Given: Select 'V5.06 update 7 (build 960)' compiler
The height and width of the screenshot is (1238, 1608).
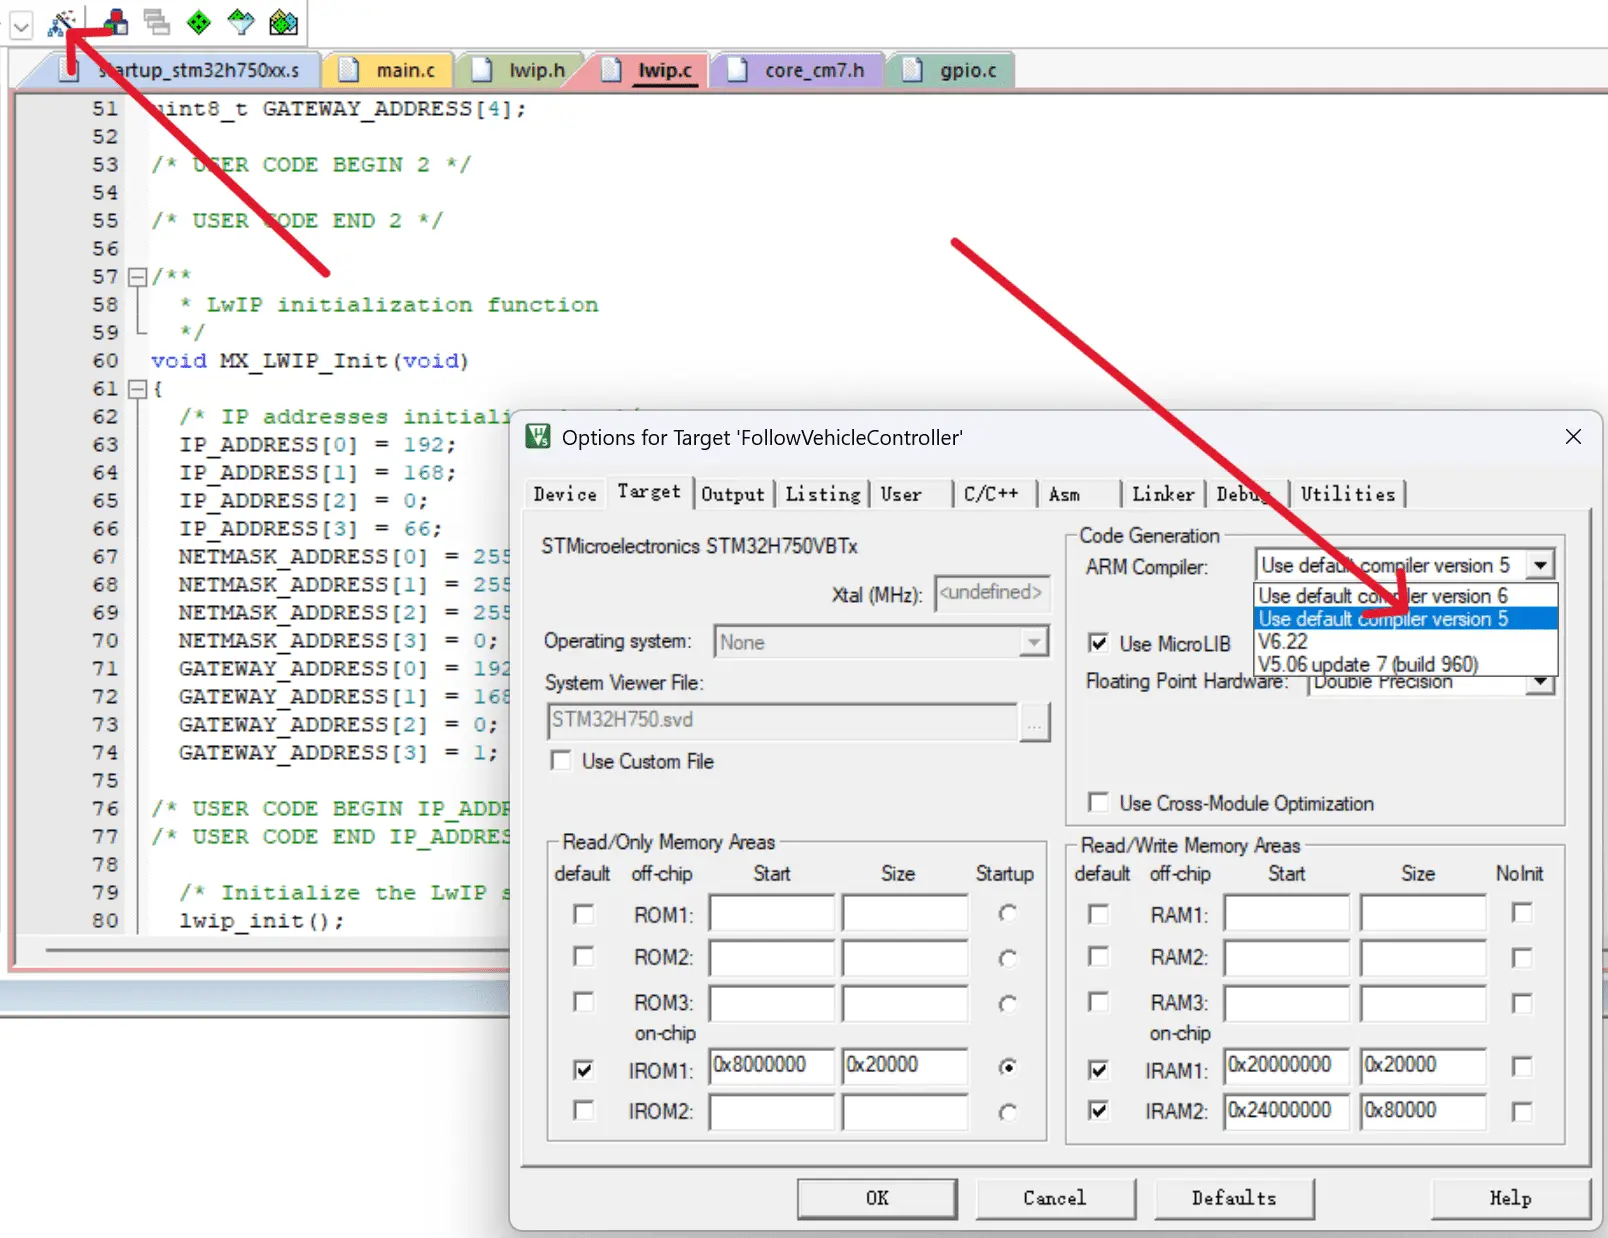Looking at the screenshot, I should pos(1405,664).
